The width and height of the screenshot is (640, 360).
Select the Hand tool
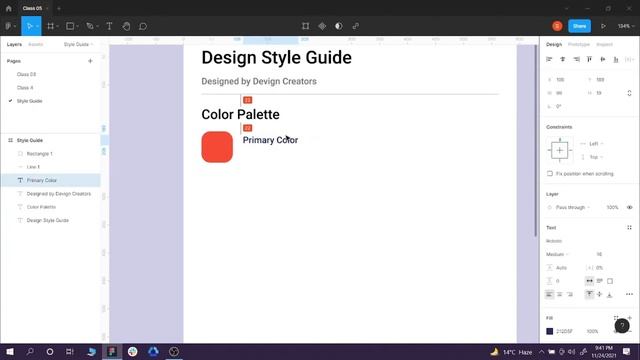[x=126, y=26]
